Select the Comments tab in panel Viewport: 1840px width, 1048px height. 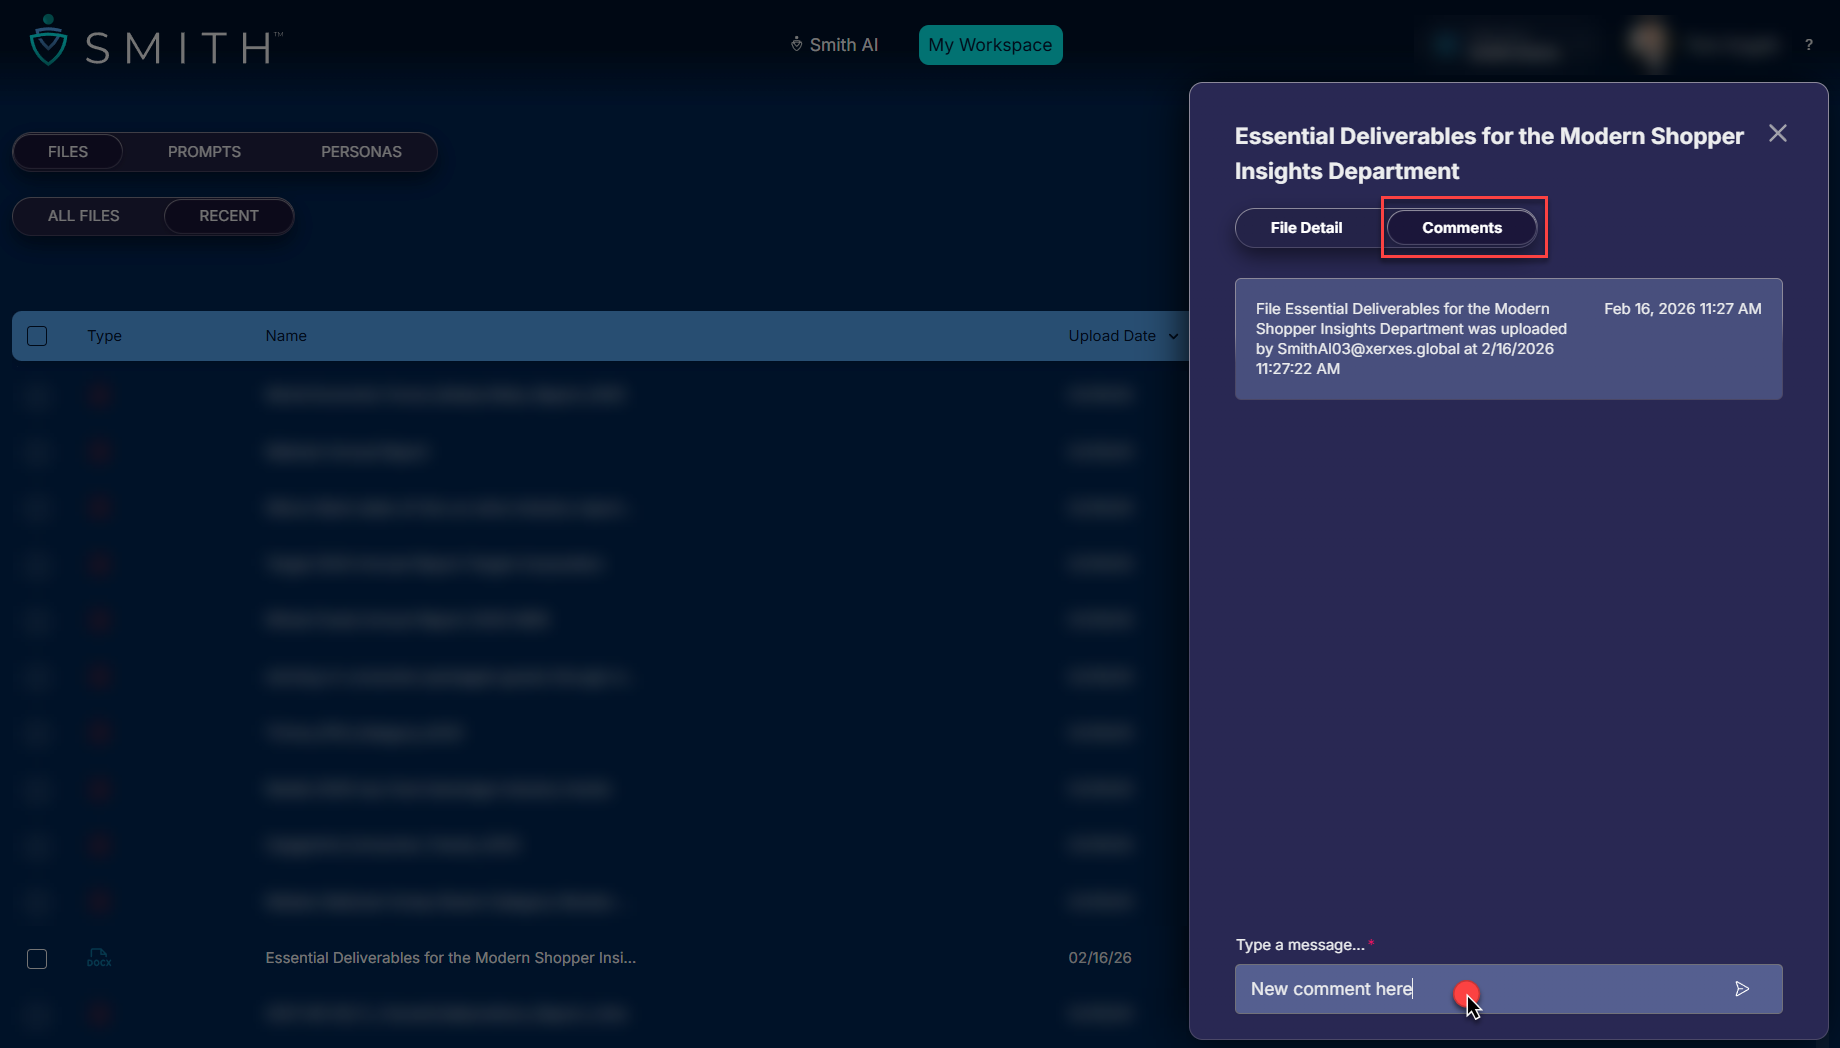pyautogui.click(x=1461, y=228)
